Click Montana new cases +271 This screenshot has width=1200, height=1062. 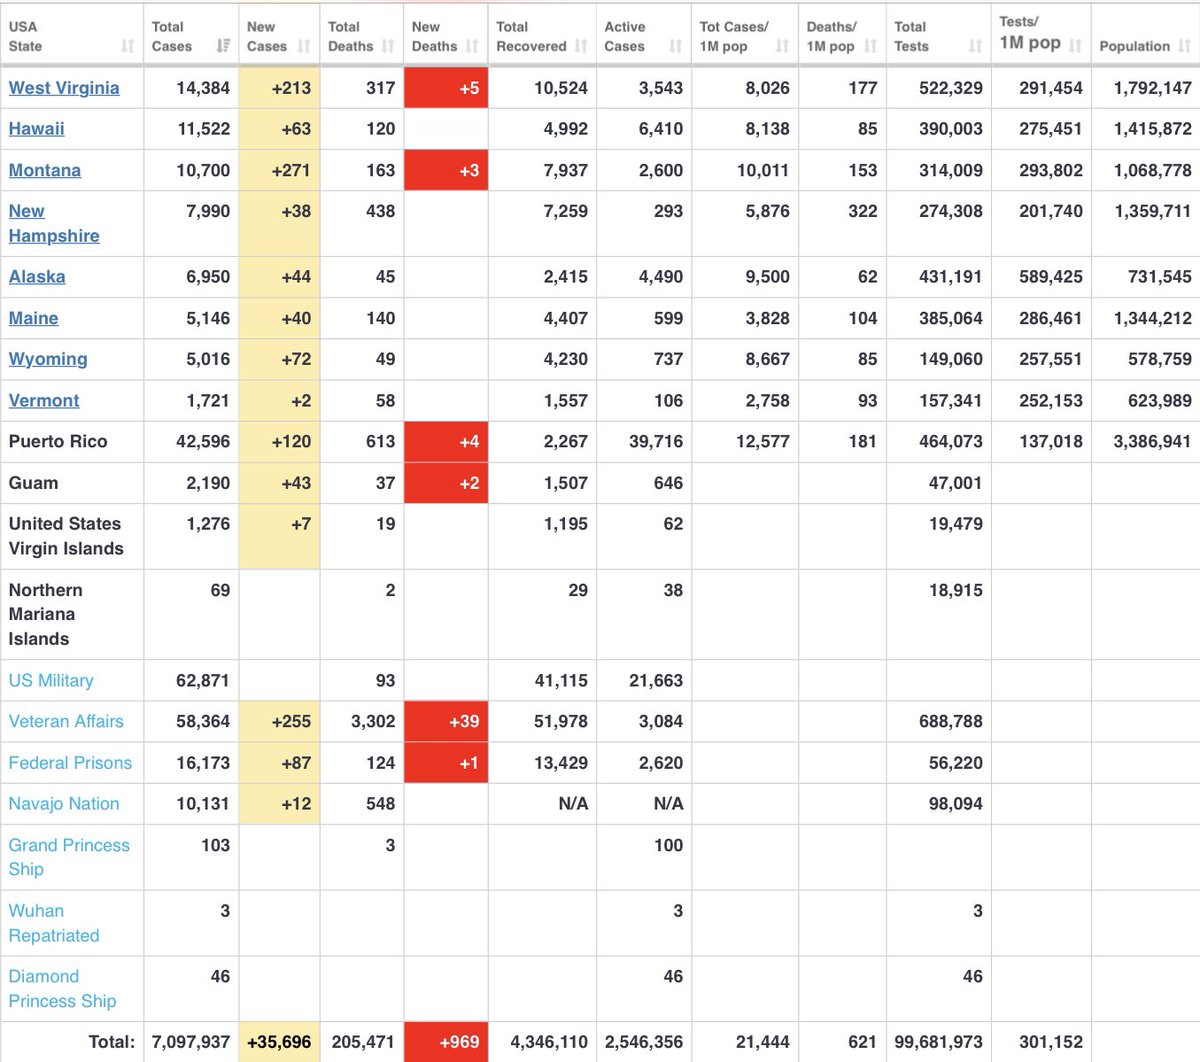click(x=291, y=170)
